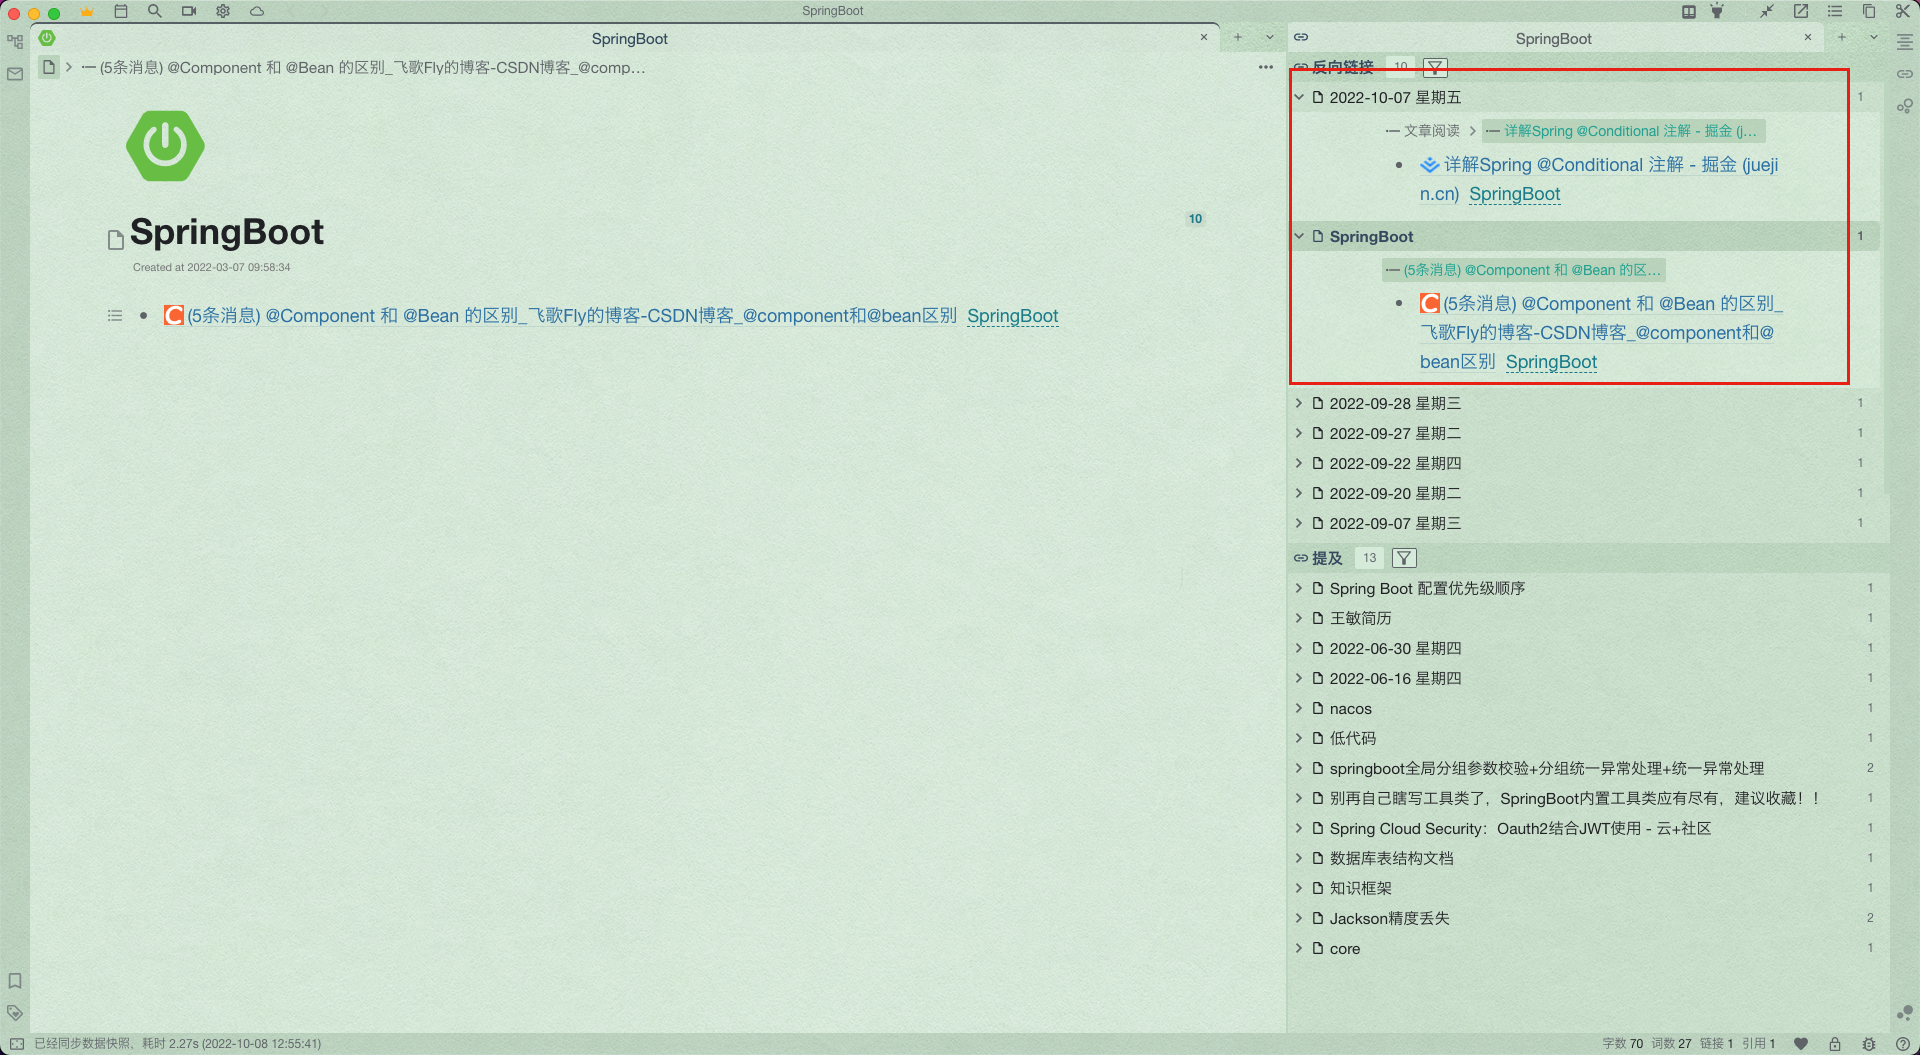Open the CSDN @Component 和 @Bean link
The image size is (1920, 1055).
(571, 316)
